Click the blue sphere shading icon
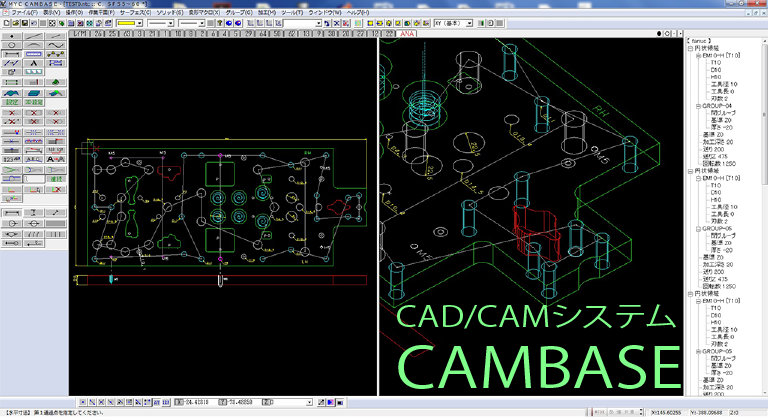The image size is (768, 417). point(229,23)
